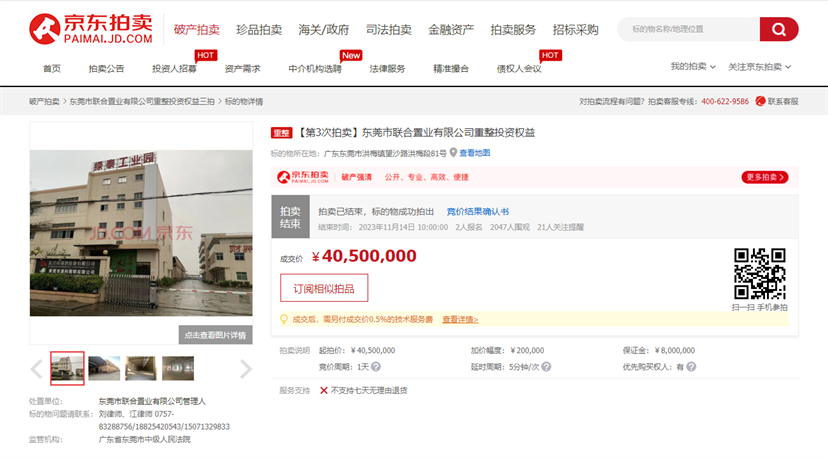Viewport: 828px width, 458px height.
Task: Select the fourth dark interior thumbnail
Action: click(x=178, y=368)
